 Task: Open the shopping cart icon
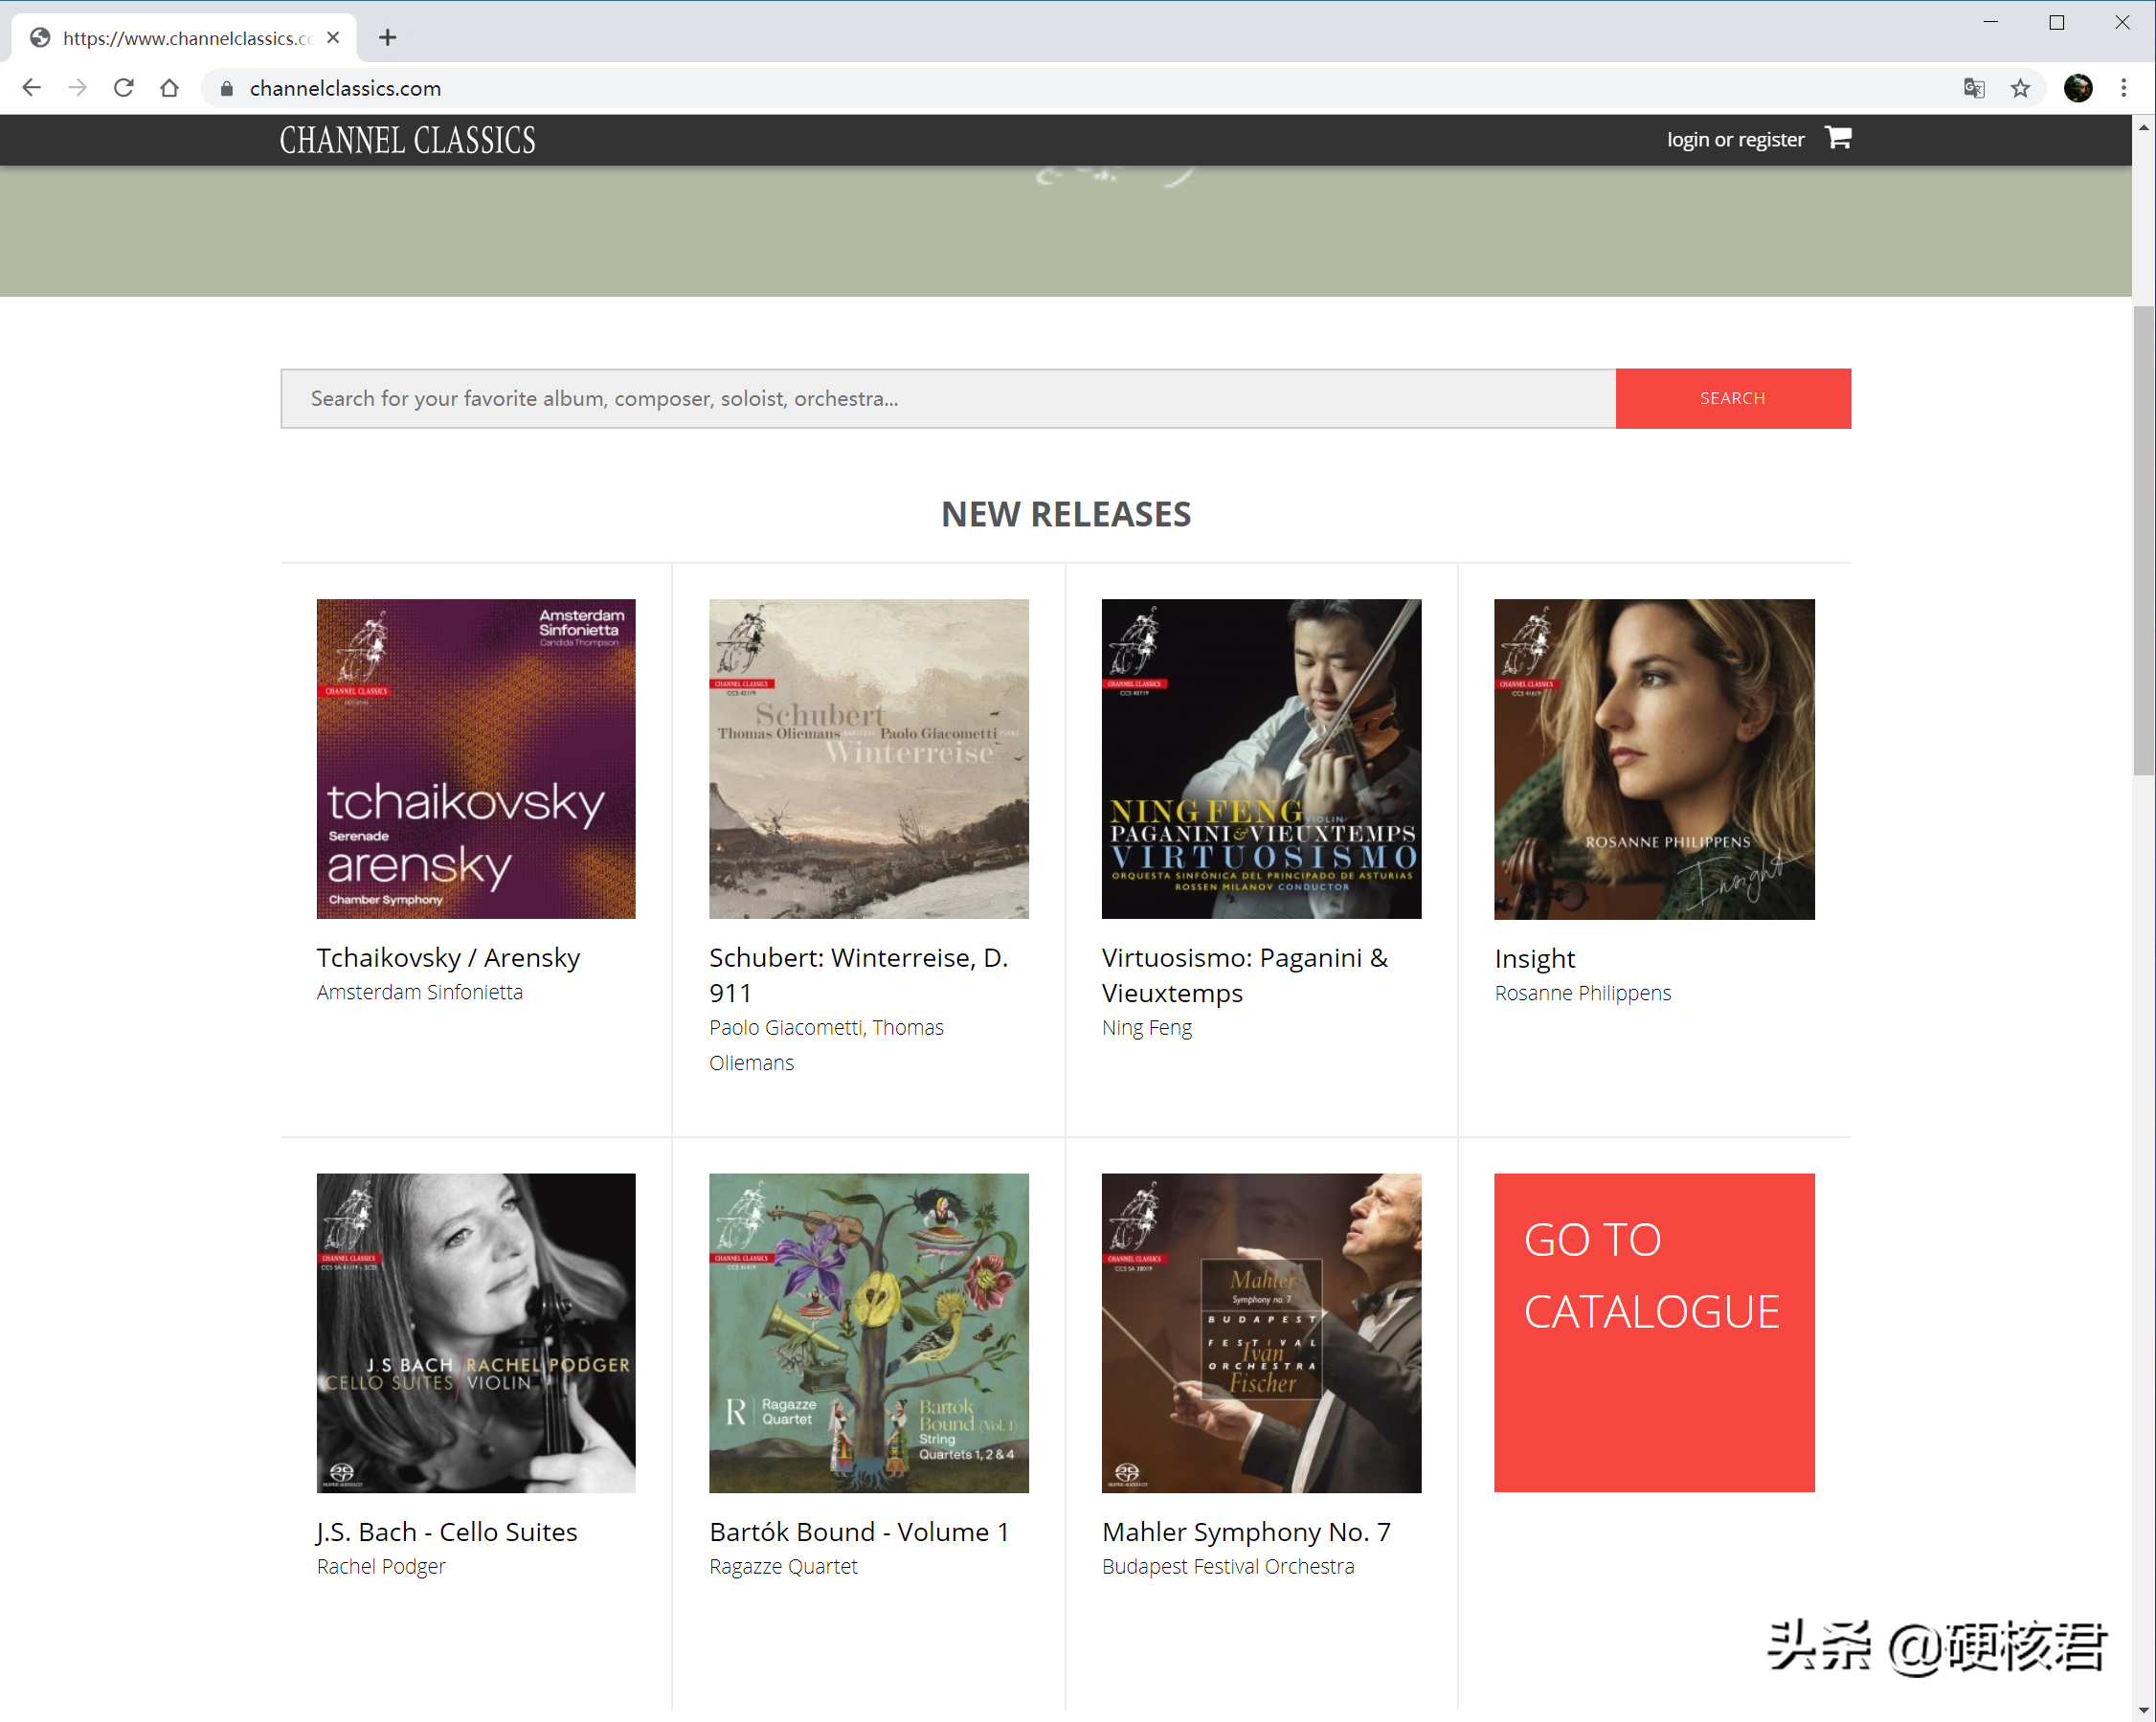pos(1838,138)
